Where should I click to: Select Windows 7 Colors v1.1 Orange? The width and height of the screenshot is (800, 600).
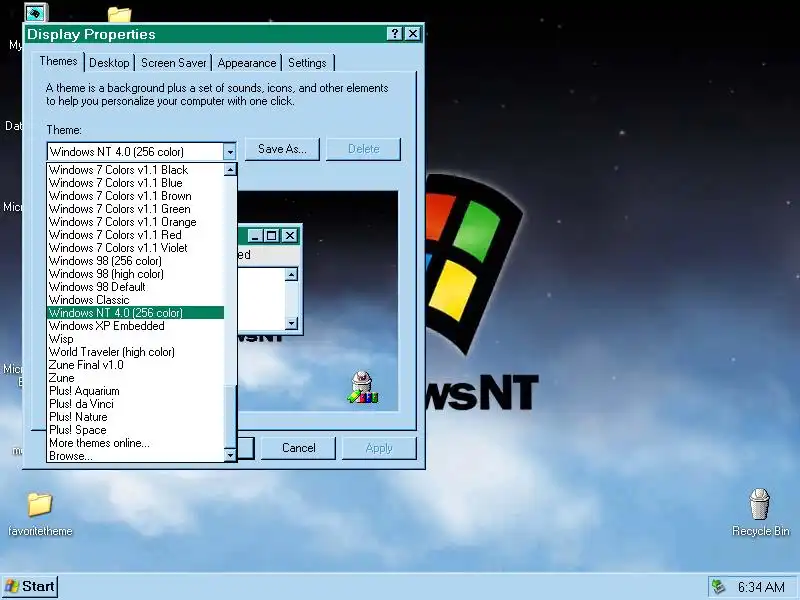coord(135,222)
